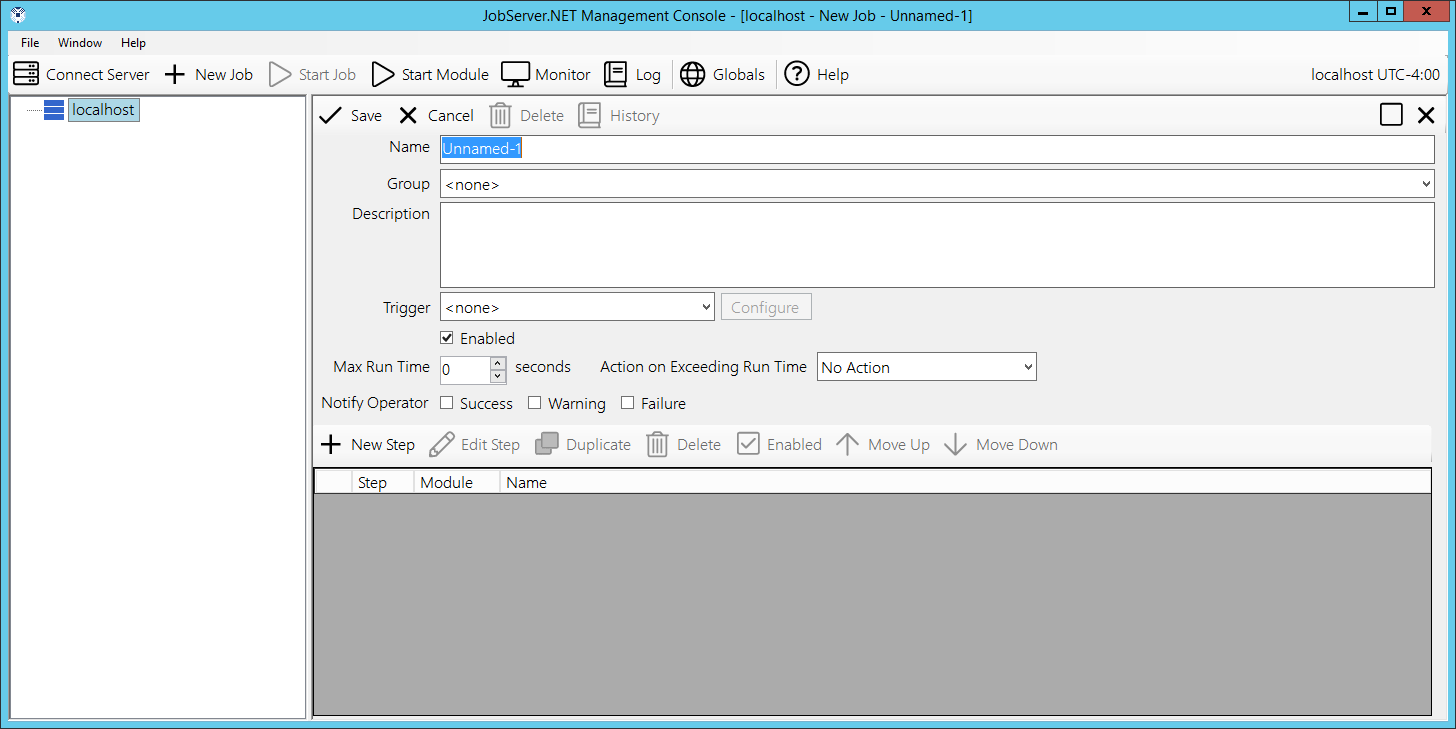
Task: Cancel the new job editing
Action: pyautogui.click(x=436, y=116)
